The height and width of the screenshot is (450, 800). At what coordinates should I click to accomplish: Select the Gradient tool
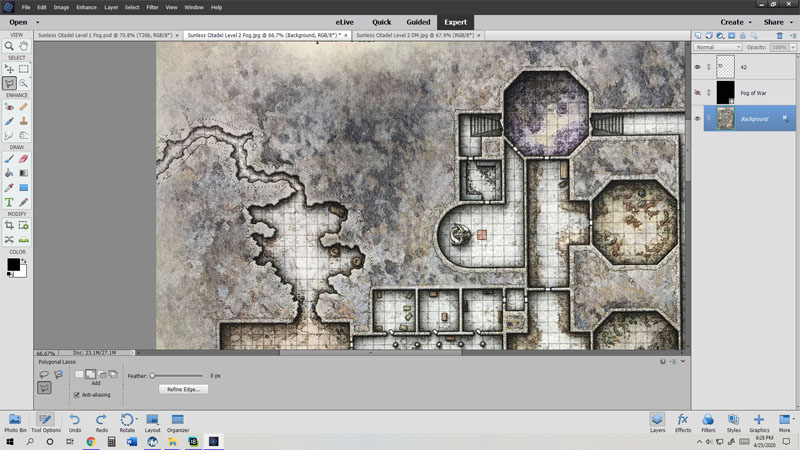tap(23, 173)
